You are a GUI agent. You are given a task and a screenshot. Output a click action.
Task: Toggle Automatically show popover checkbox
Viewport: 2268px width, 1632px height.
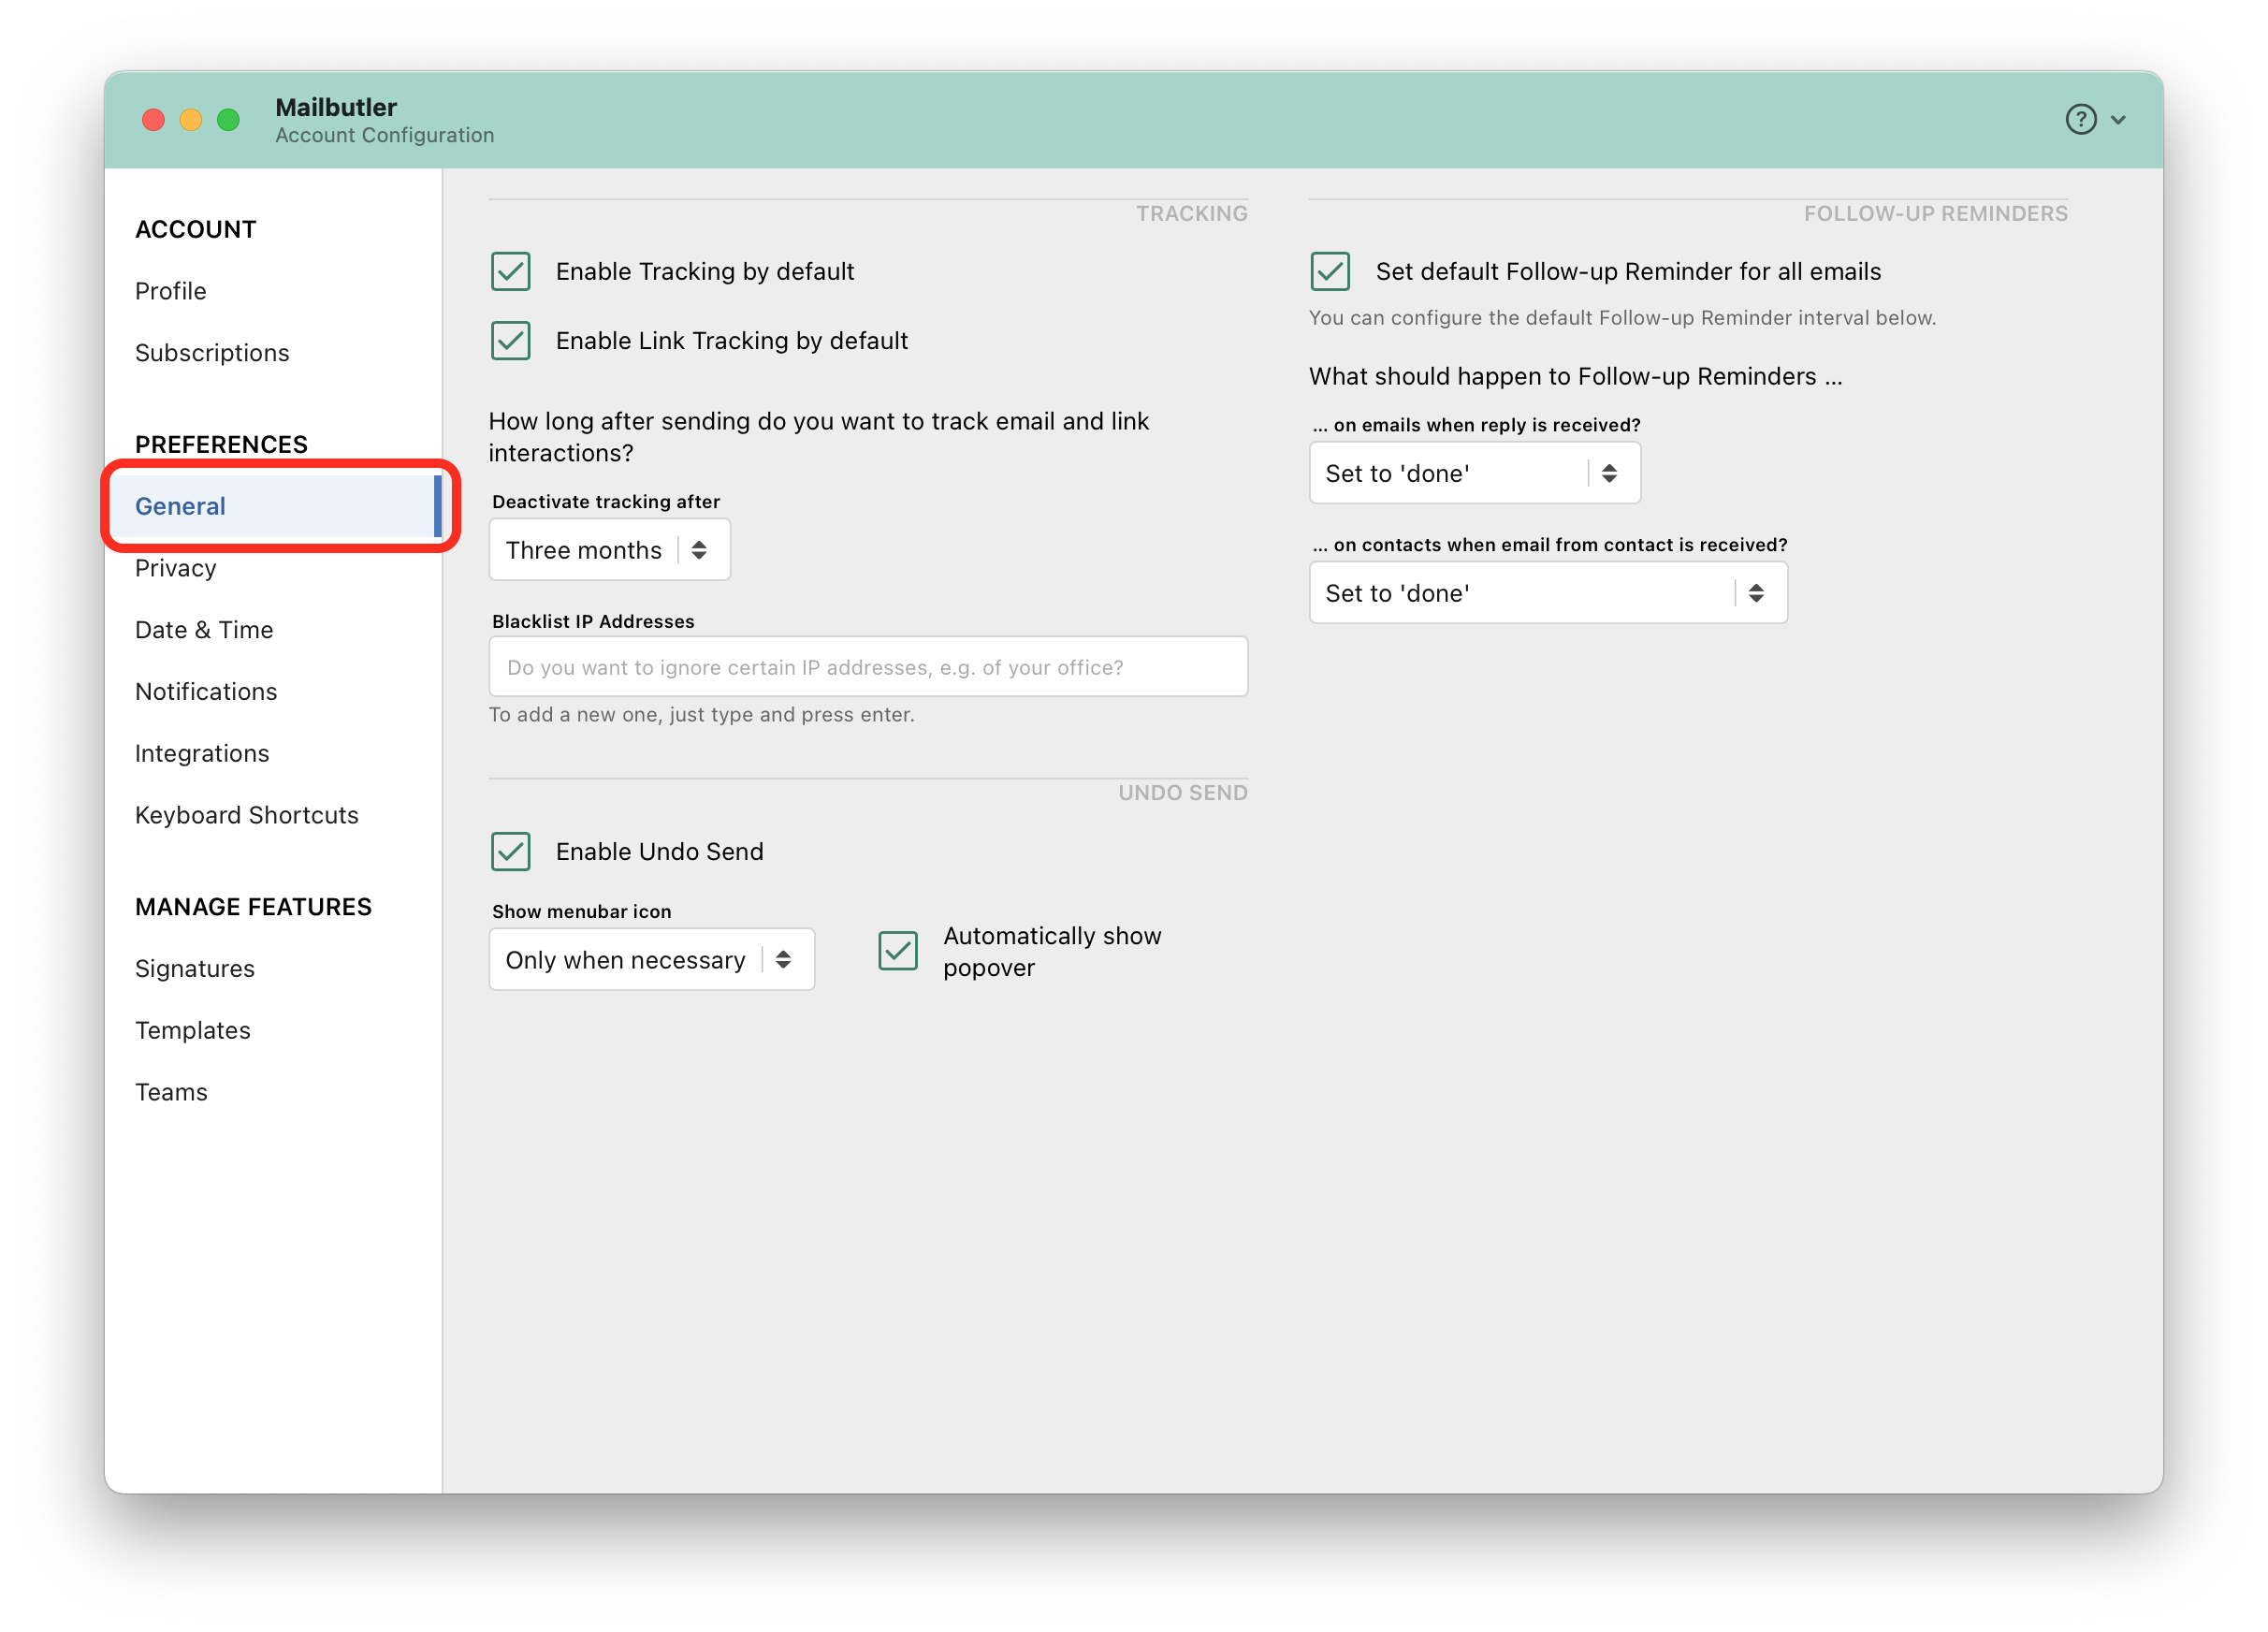coord(900,951)
